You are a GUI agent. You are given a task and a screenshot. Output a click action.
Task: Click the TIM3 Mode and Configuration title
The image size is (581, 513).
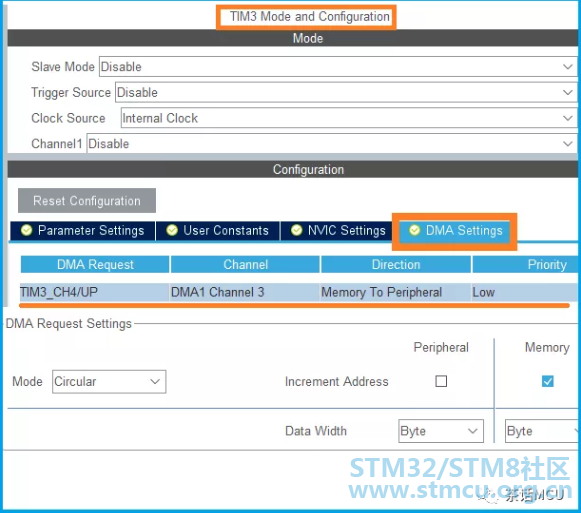(309, 16)
